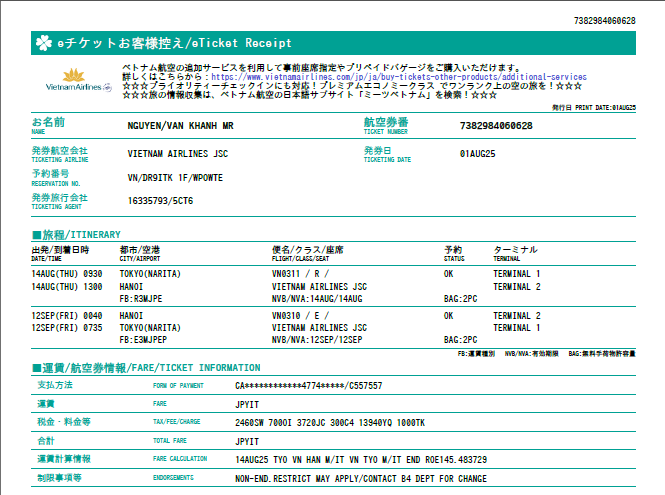Click the 14AUG(THU) 0930 departure time
Viewport: 665px width, 495px height.
[66, 273]
